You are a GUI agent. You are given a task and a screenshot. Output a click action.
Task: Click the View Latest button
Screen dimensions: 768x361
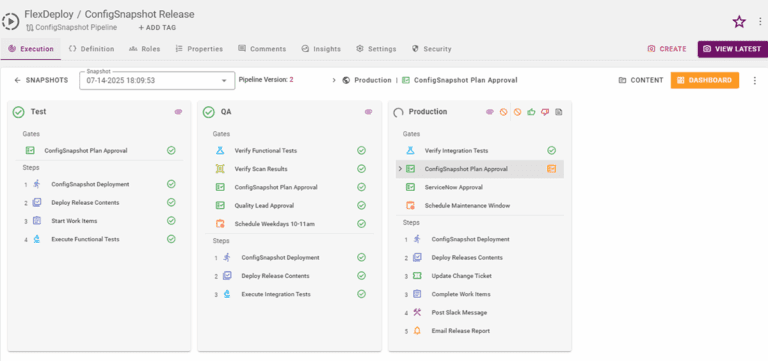[733, 49]
